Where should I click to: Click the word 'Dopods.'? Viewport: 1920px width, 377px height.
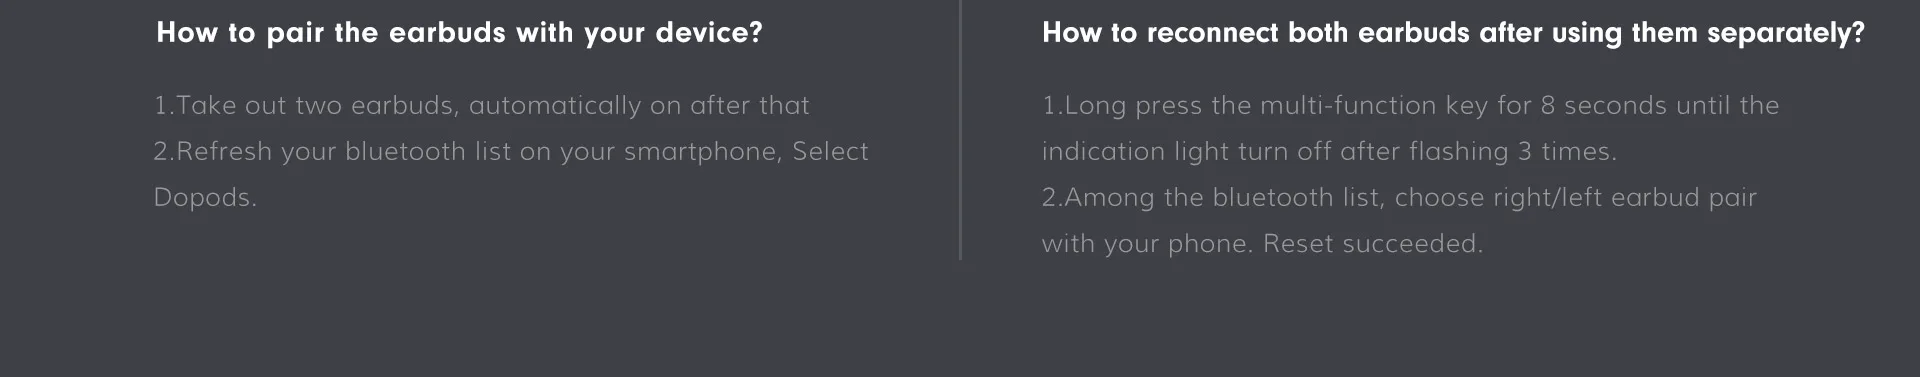(x=205, y=197)
